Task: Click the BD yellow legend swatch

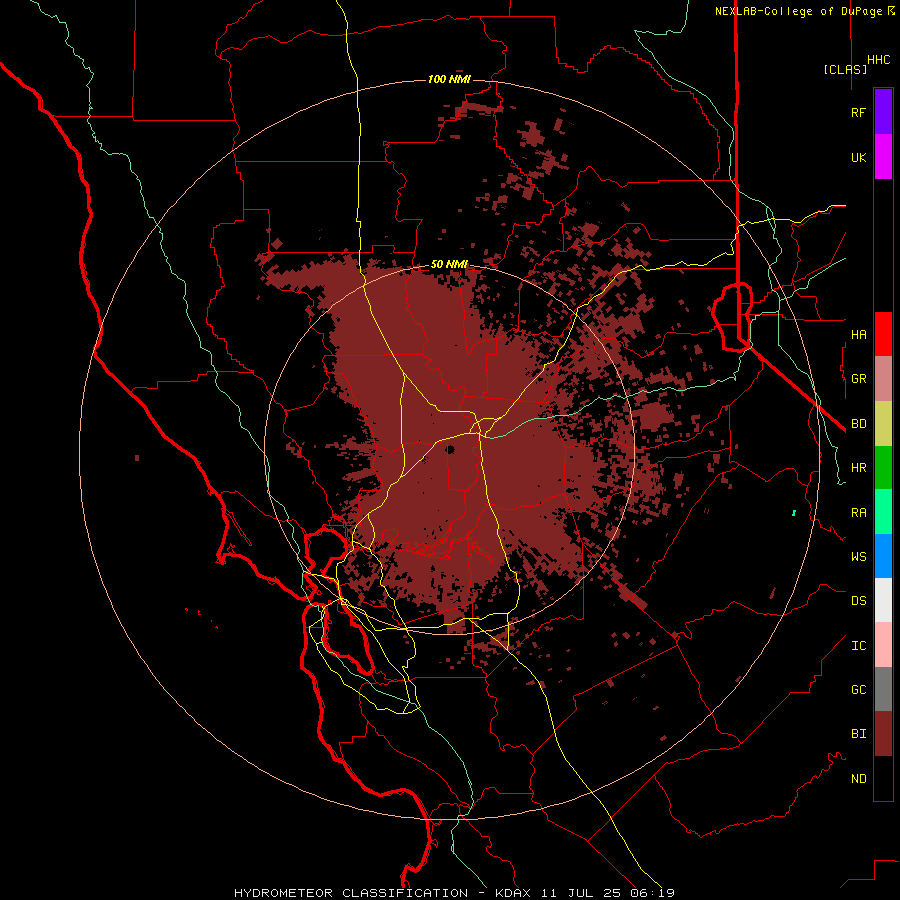Action: click(x=883, y=424)
